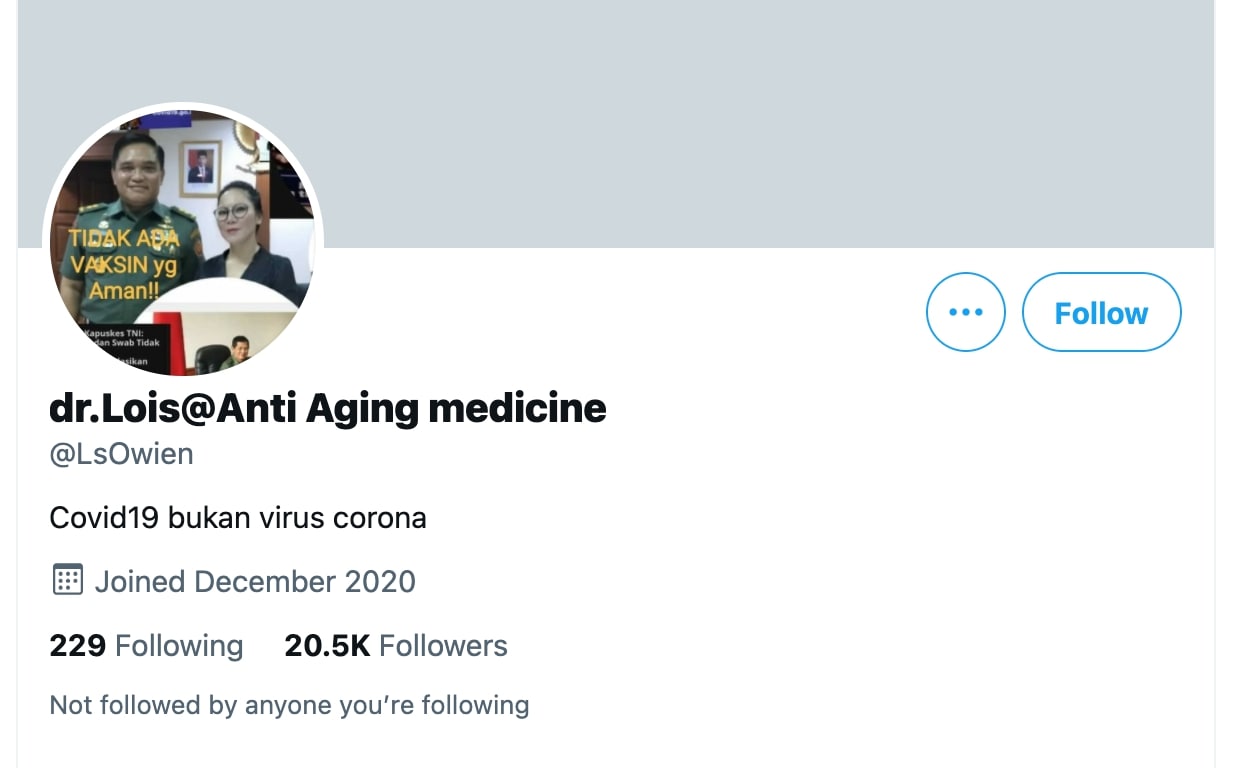This screenshot has height=768, width=1244.
Task: Open the 20.5K Followers list
Action: [x=394, y=645]
